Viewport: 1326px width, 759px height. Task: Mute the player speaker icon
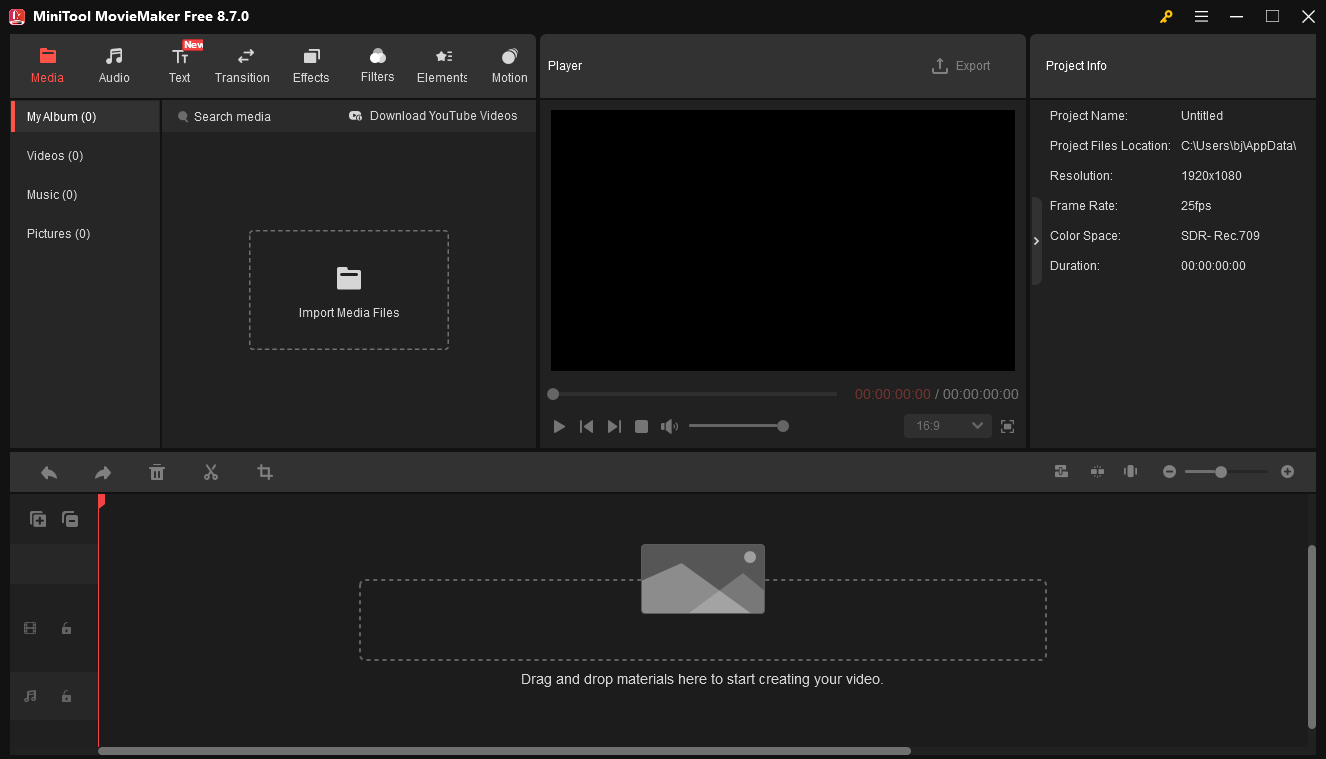669,426
